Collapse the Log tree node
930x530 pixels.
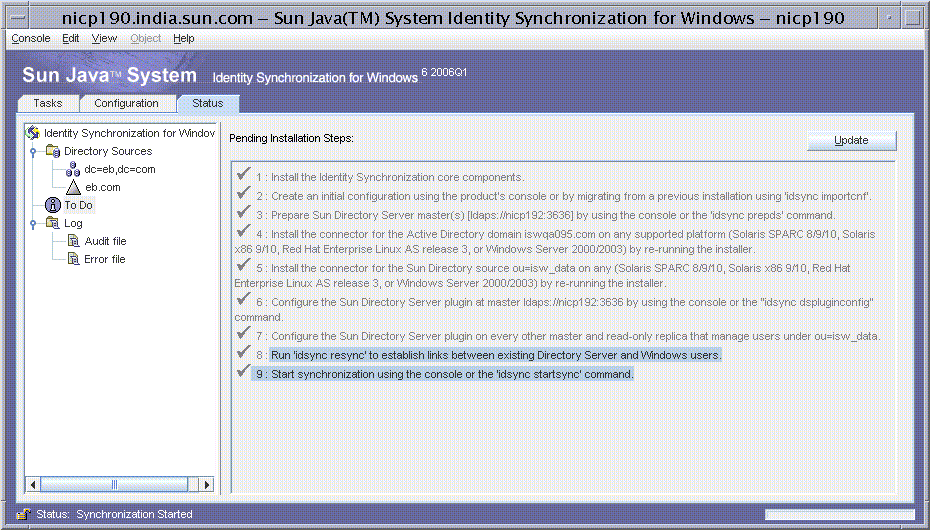[33, 224]
